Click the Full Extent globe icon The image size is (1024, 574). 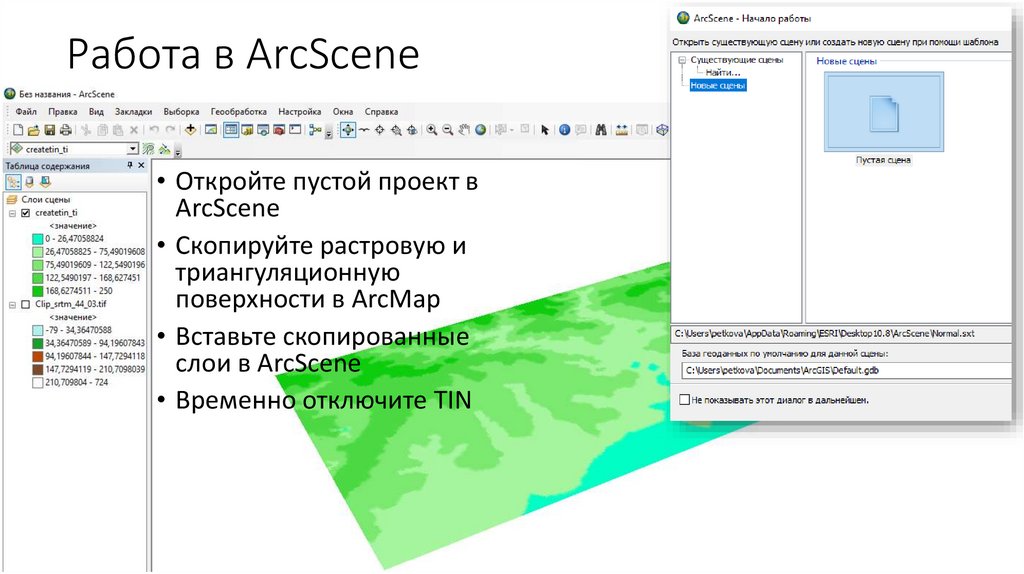[481, 129]
